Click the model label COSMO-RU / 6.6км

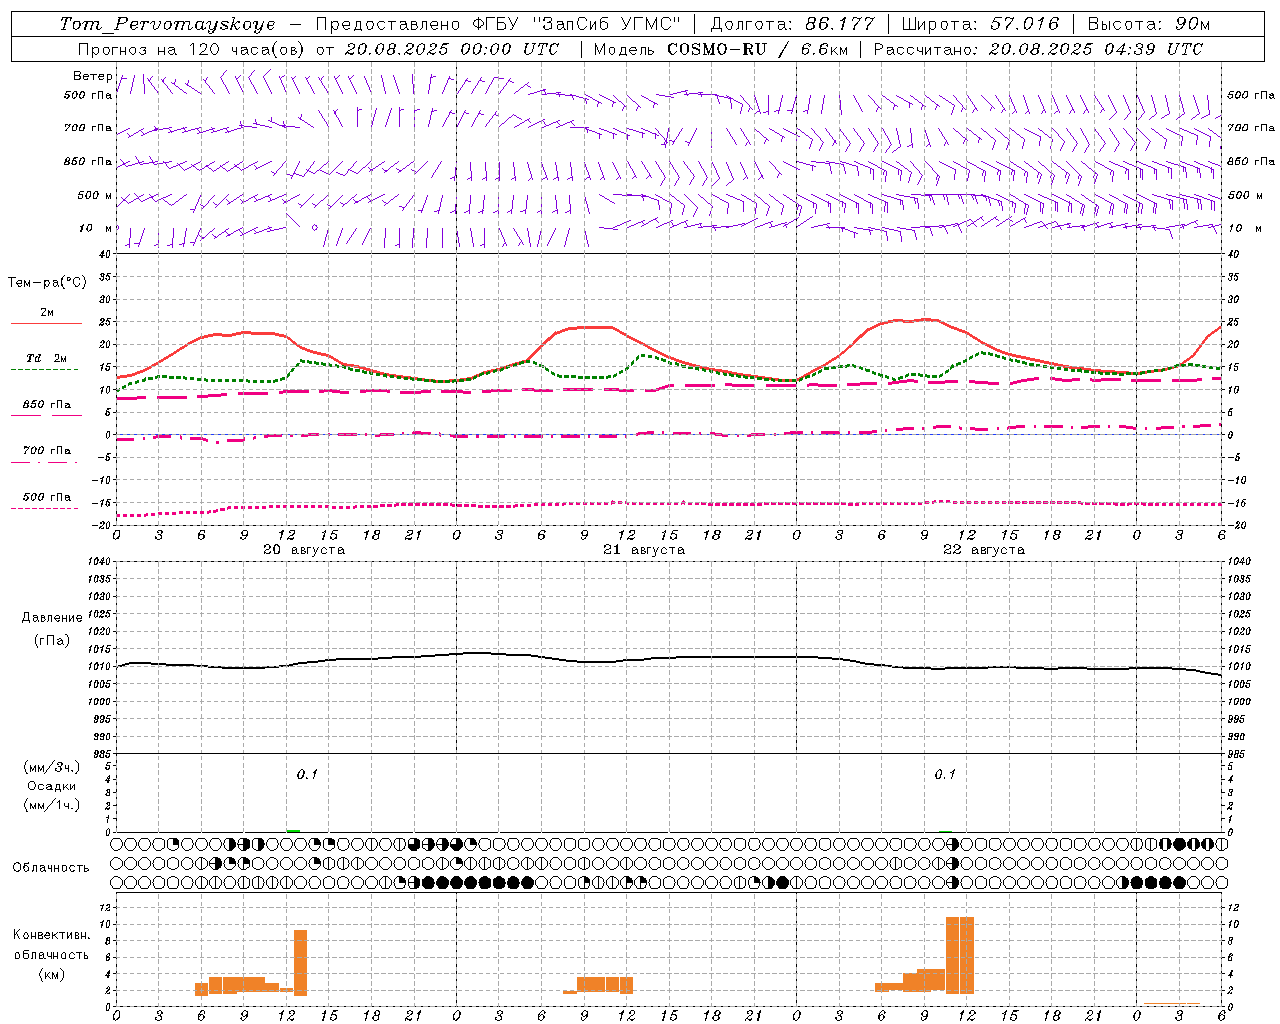[758, 49]
